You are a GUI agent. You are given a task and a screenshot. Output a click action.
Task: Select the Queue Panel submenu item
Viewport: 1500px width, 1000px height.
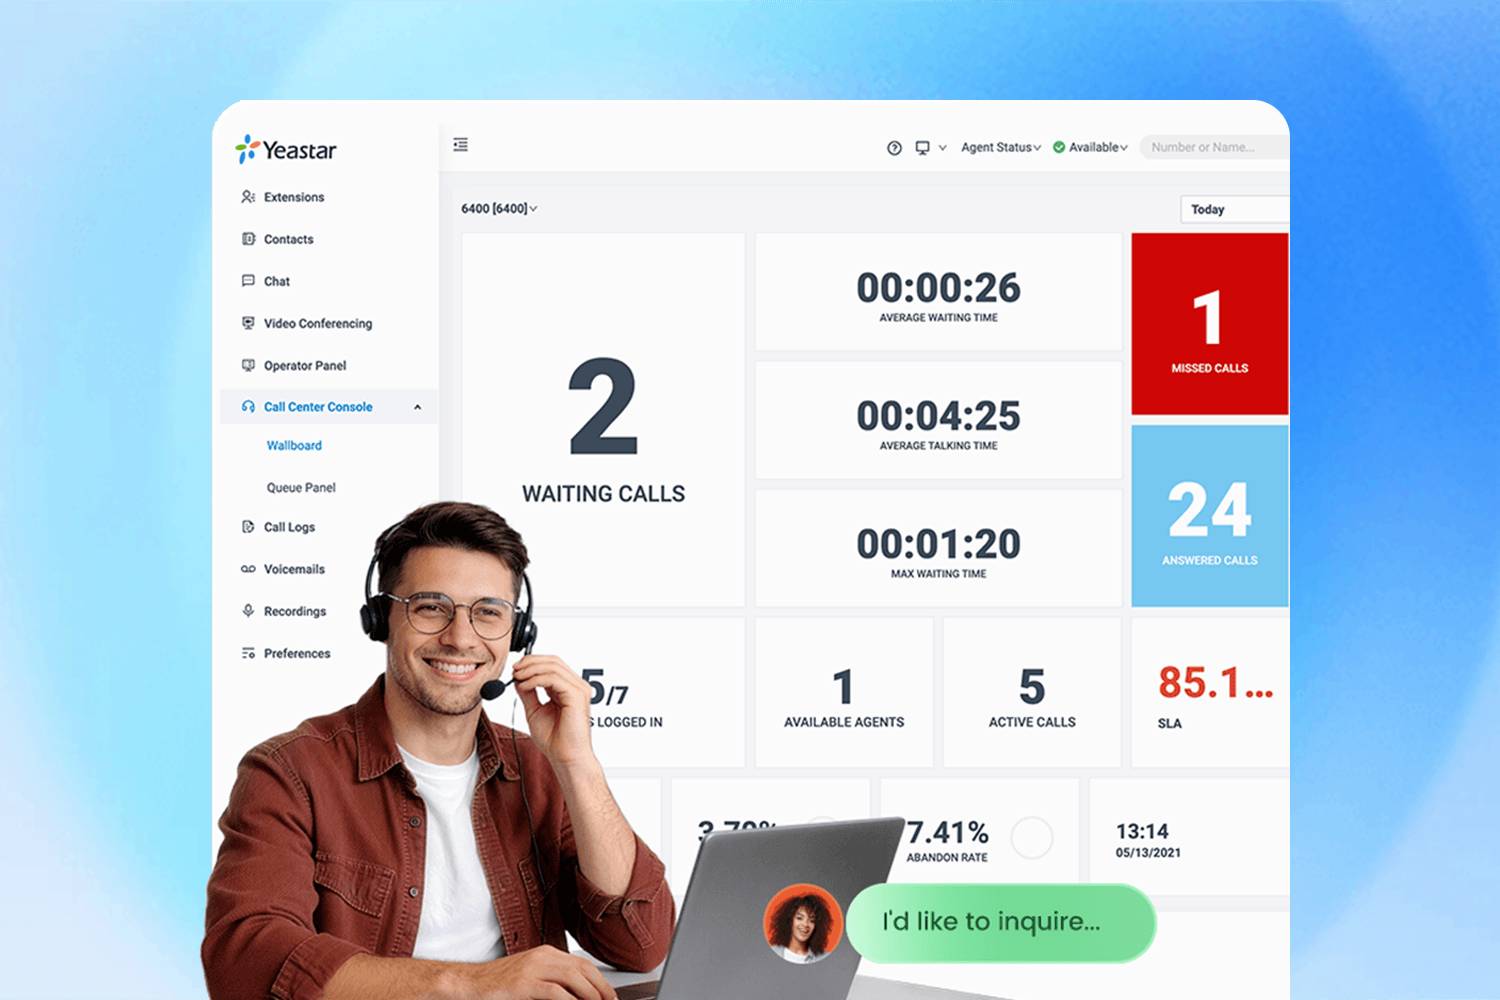(301, 487)
